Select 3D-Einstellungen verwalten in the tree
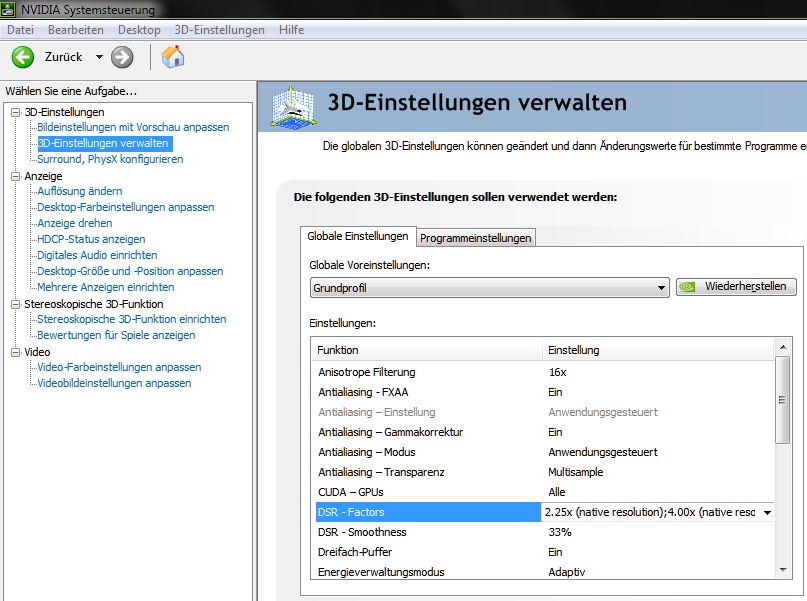 (104, 143)
